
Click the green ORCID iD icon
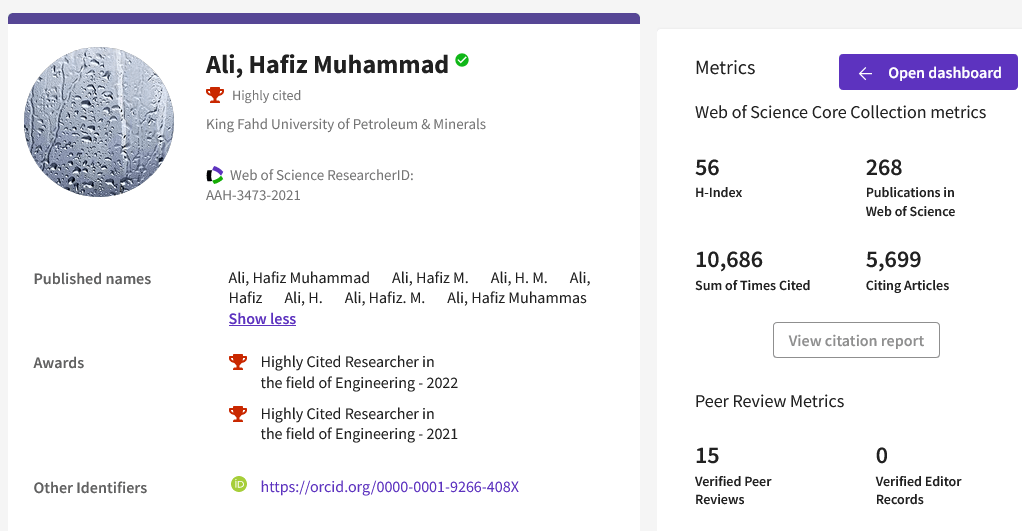point(239,485)
